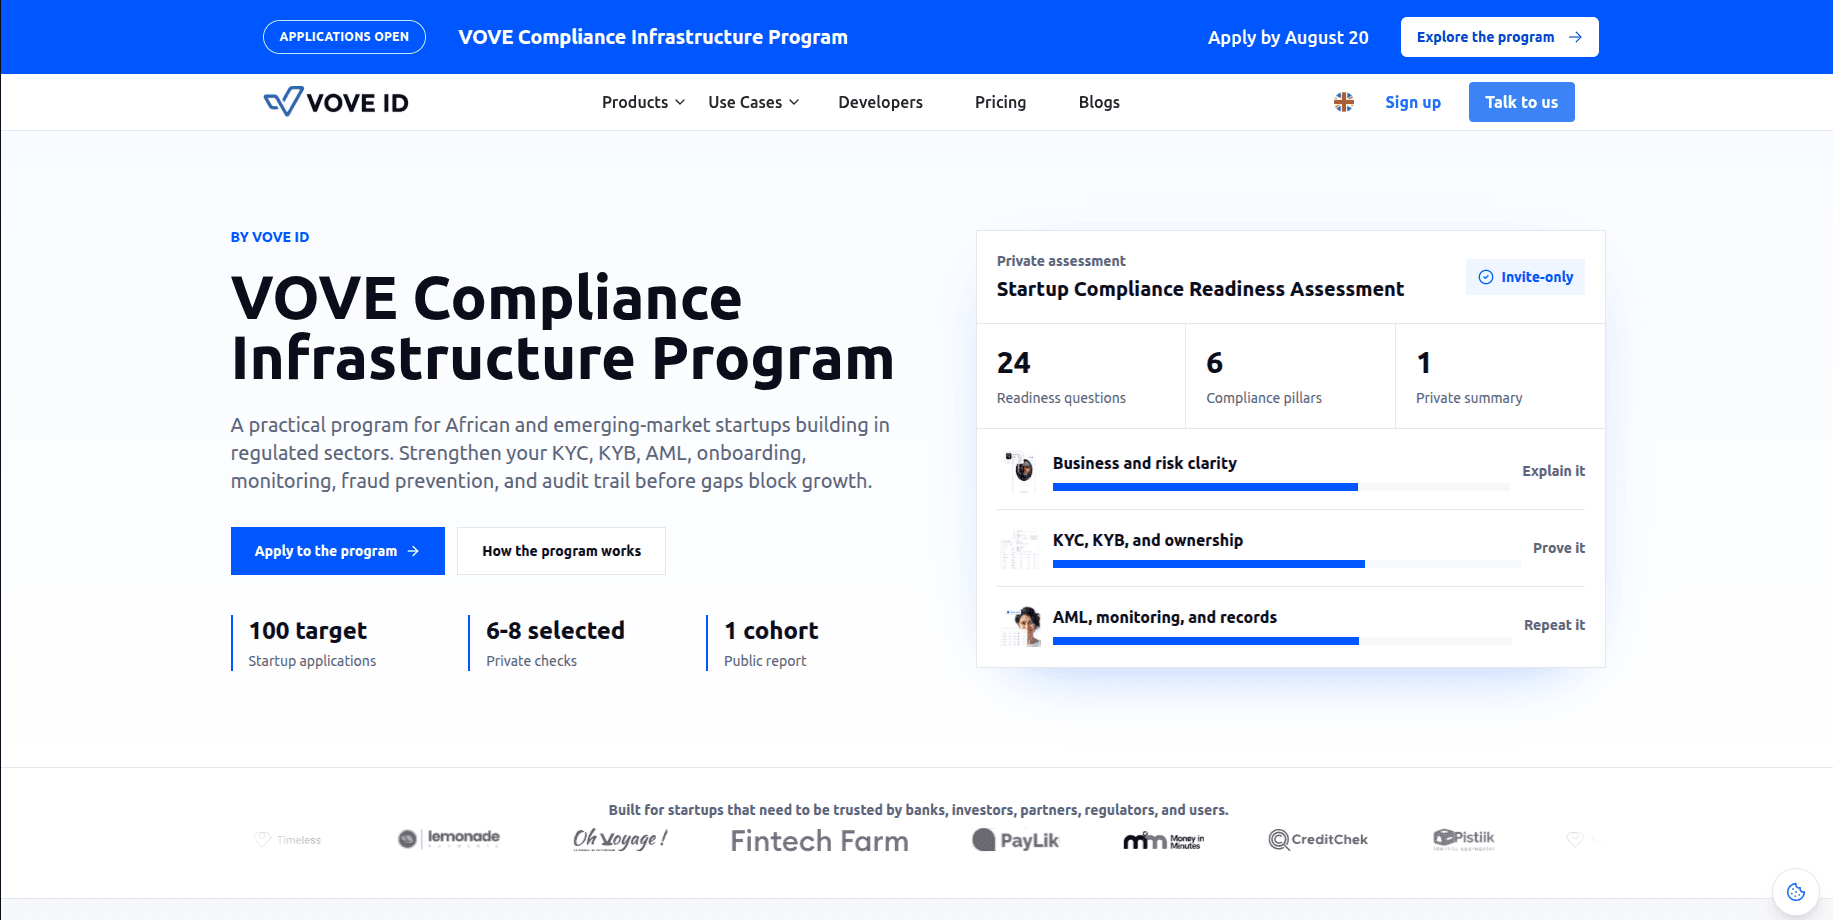Screen dimensions: 1833x920
Task: Click the Oh Voyage partner logo
Action: point(620,839)
